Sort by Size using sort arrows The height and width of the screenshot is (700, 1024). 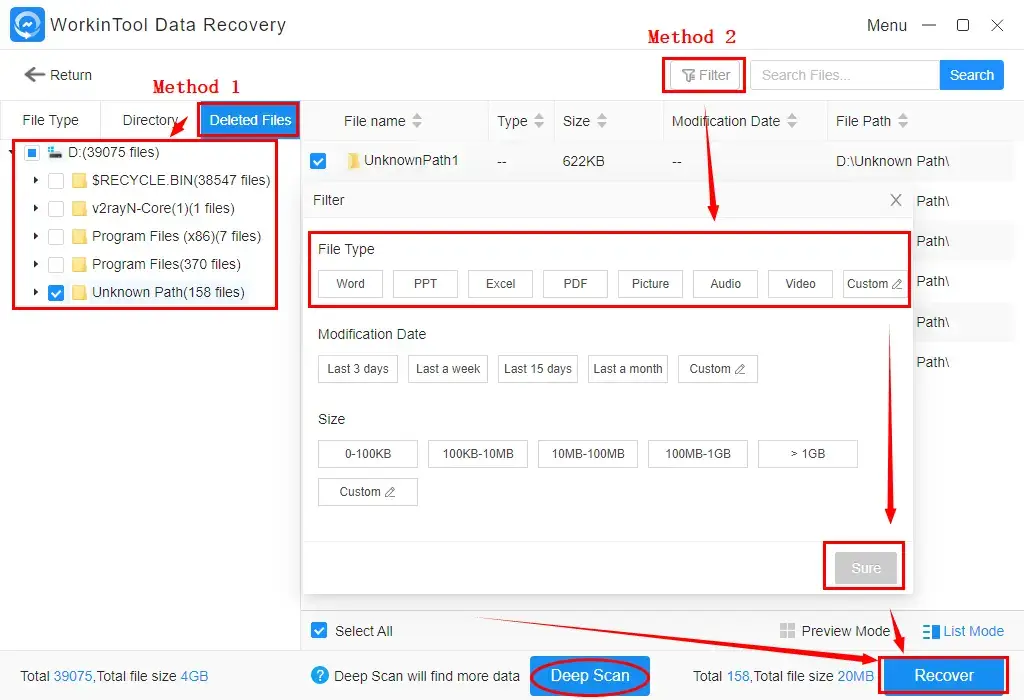[602, 121]
